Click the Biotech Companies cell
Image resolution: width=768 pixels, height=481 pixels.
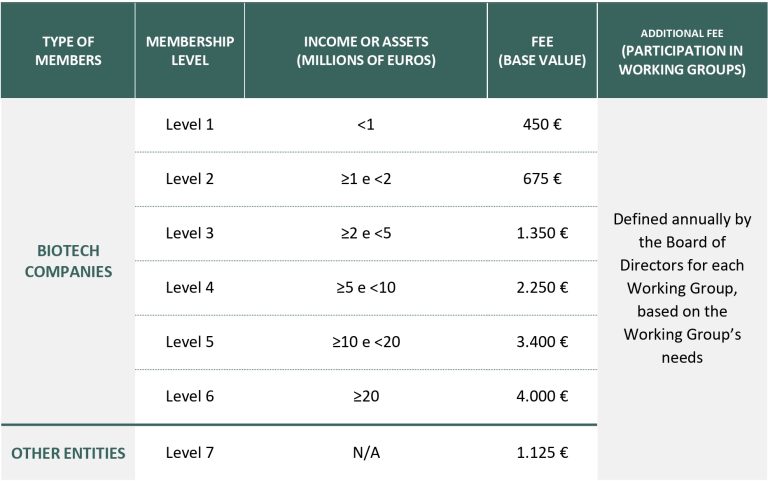click(68, 260)
